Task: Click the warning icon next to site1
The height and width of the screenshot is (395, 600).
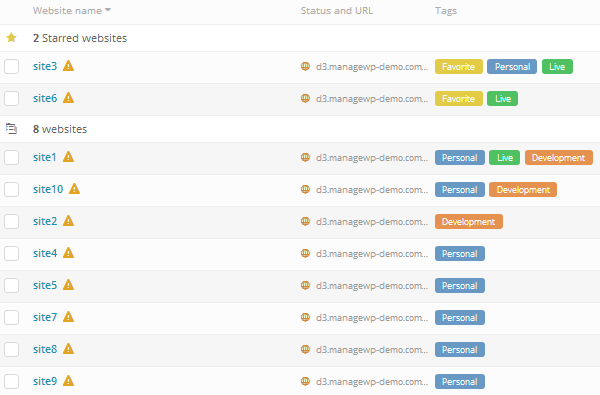Action: [x=68, y=157]
